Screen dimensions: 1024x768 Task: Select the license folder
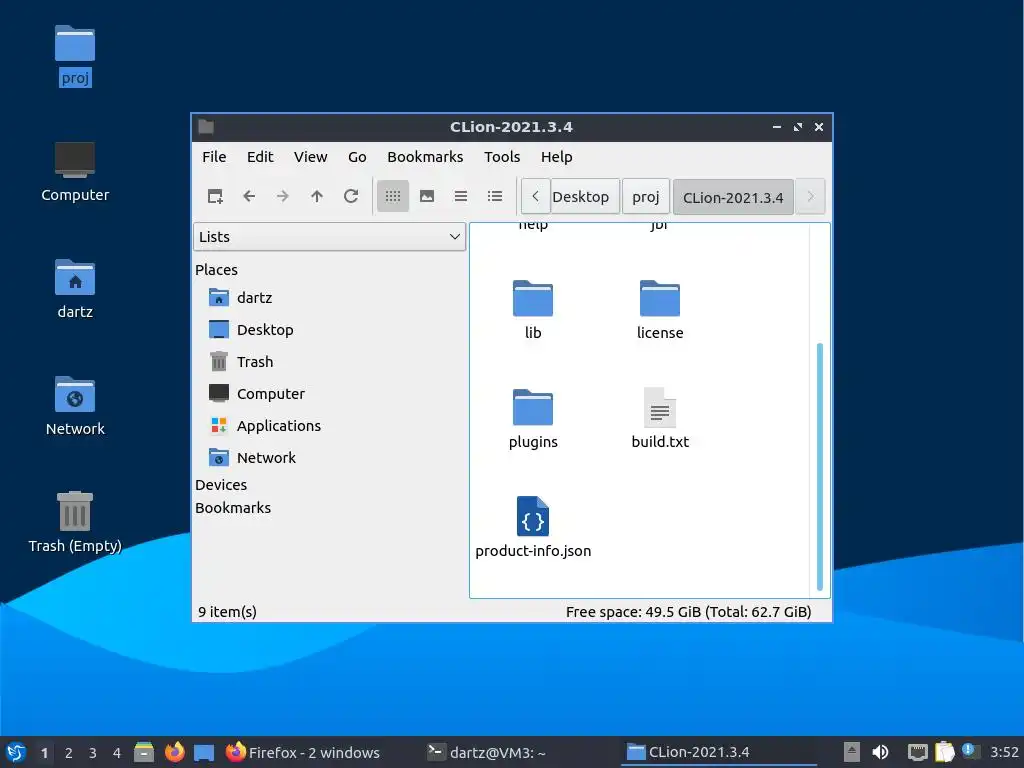[x=660, y=310]
